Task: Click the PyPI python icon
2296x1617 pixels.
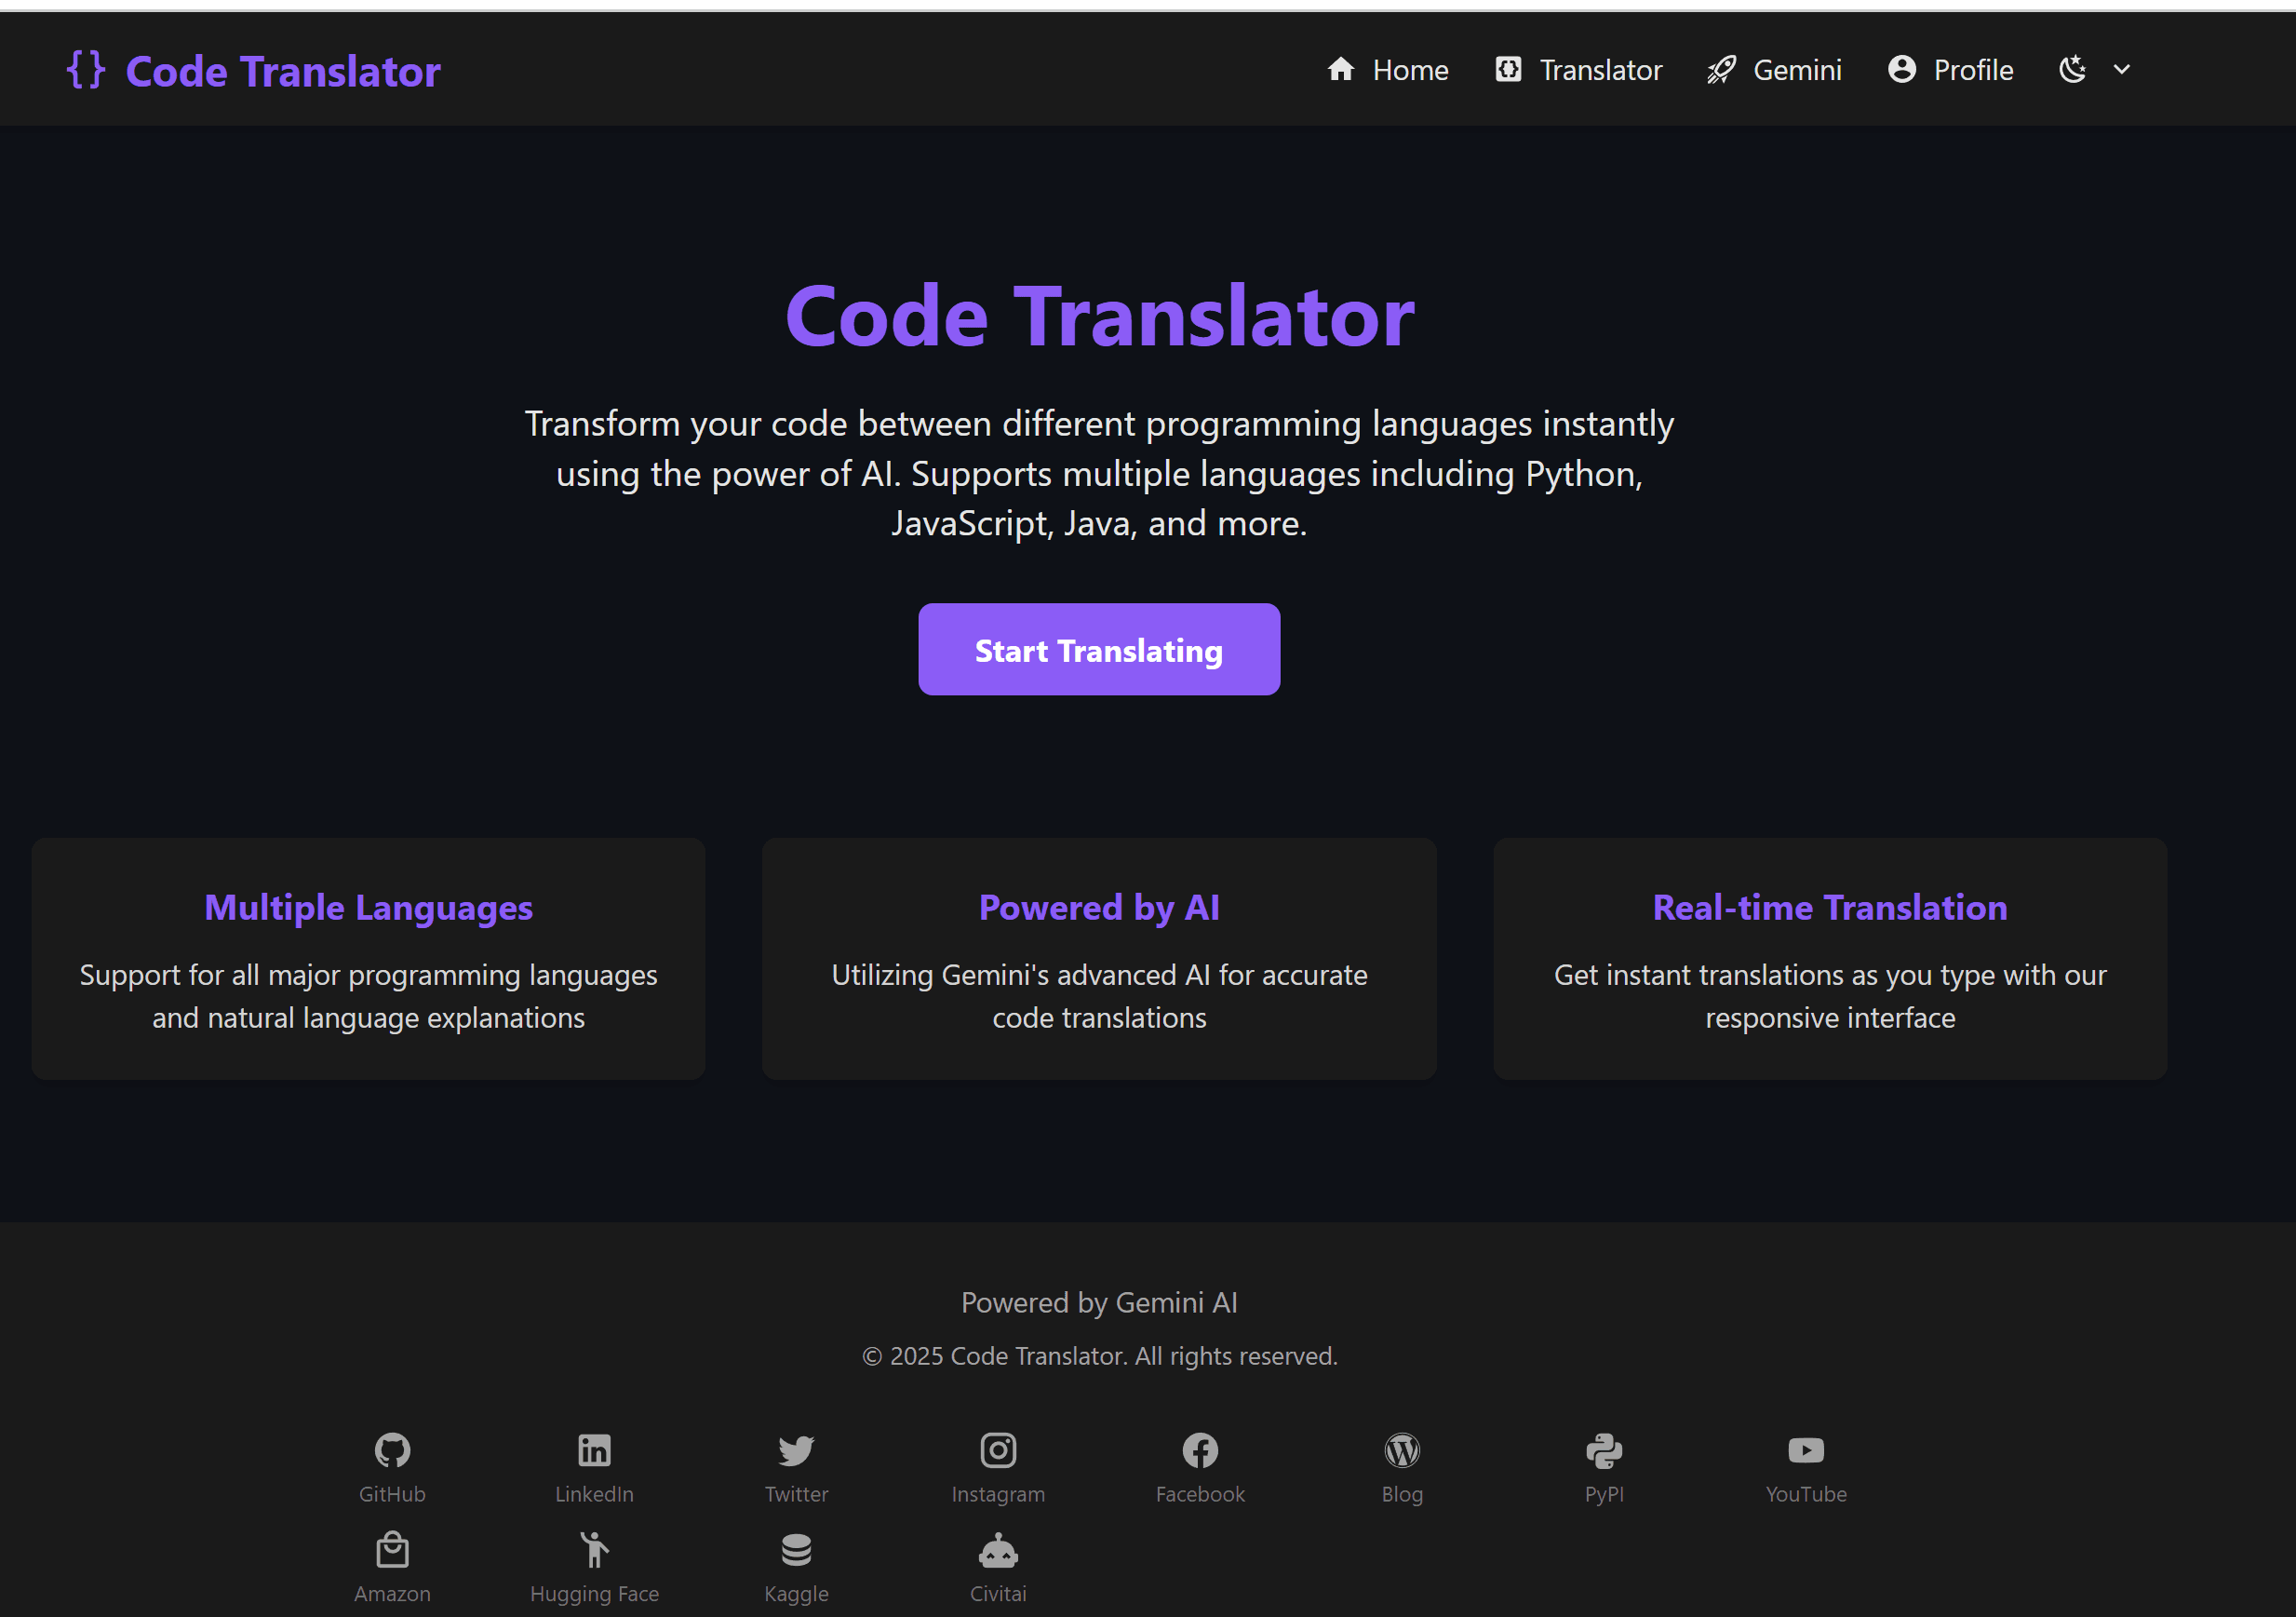Action: [1604, 1449]
